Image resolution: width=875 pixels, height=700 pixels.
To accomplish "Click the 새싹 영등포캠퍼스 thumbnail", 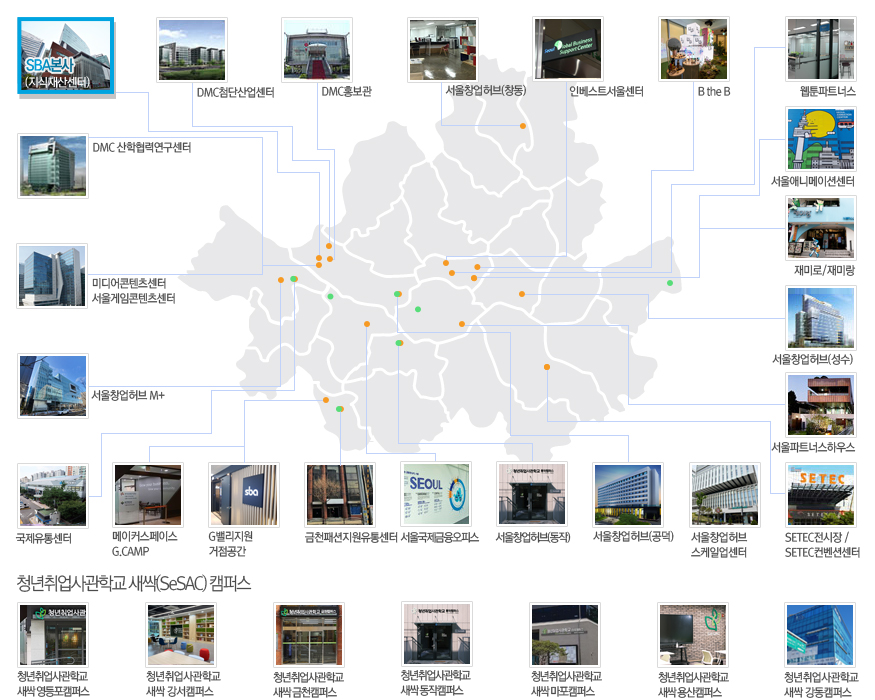I will pyautogui.click(x=53, y=634).
